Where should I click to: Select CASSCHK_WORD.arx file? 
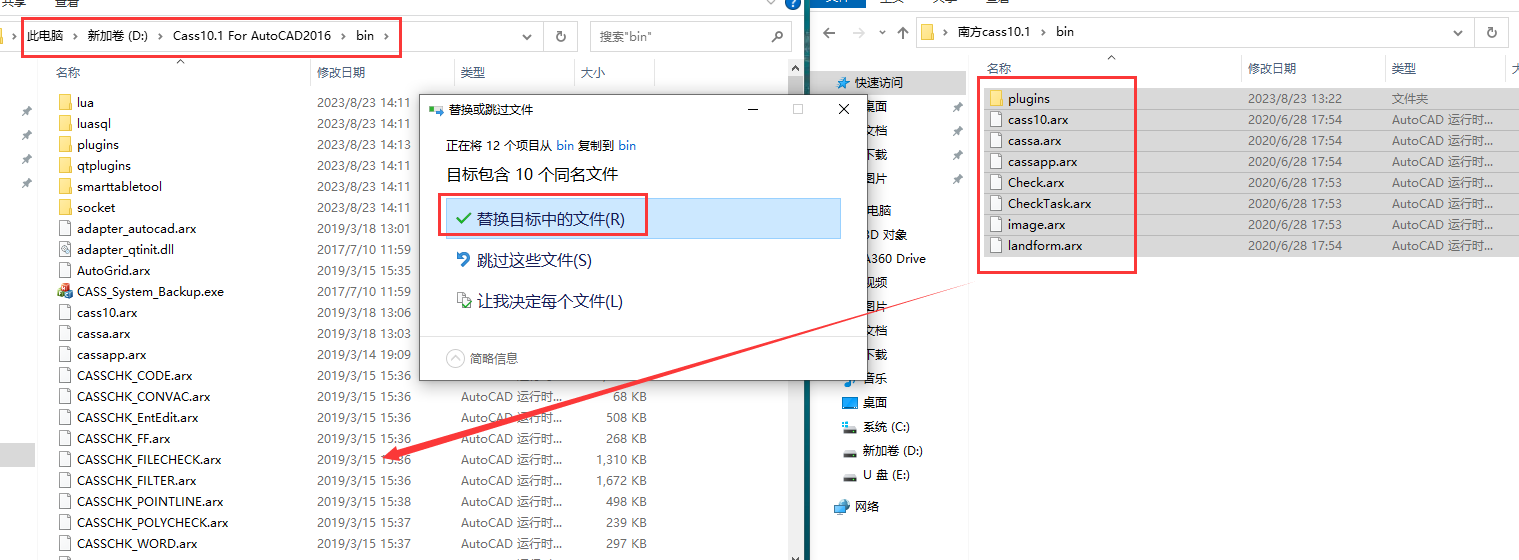tap(137, 543)
